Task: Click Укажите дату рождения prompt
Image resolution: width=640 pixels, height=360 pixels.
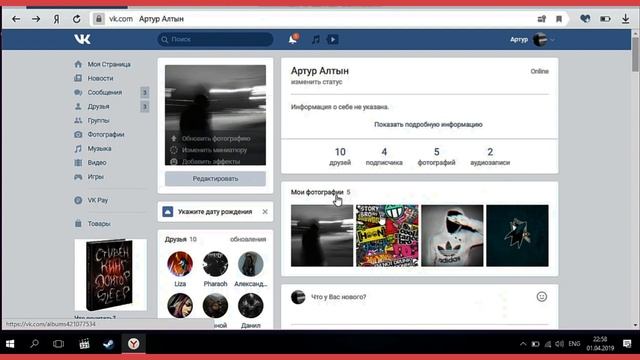Action: click(x=215, y=212)
